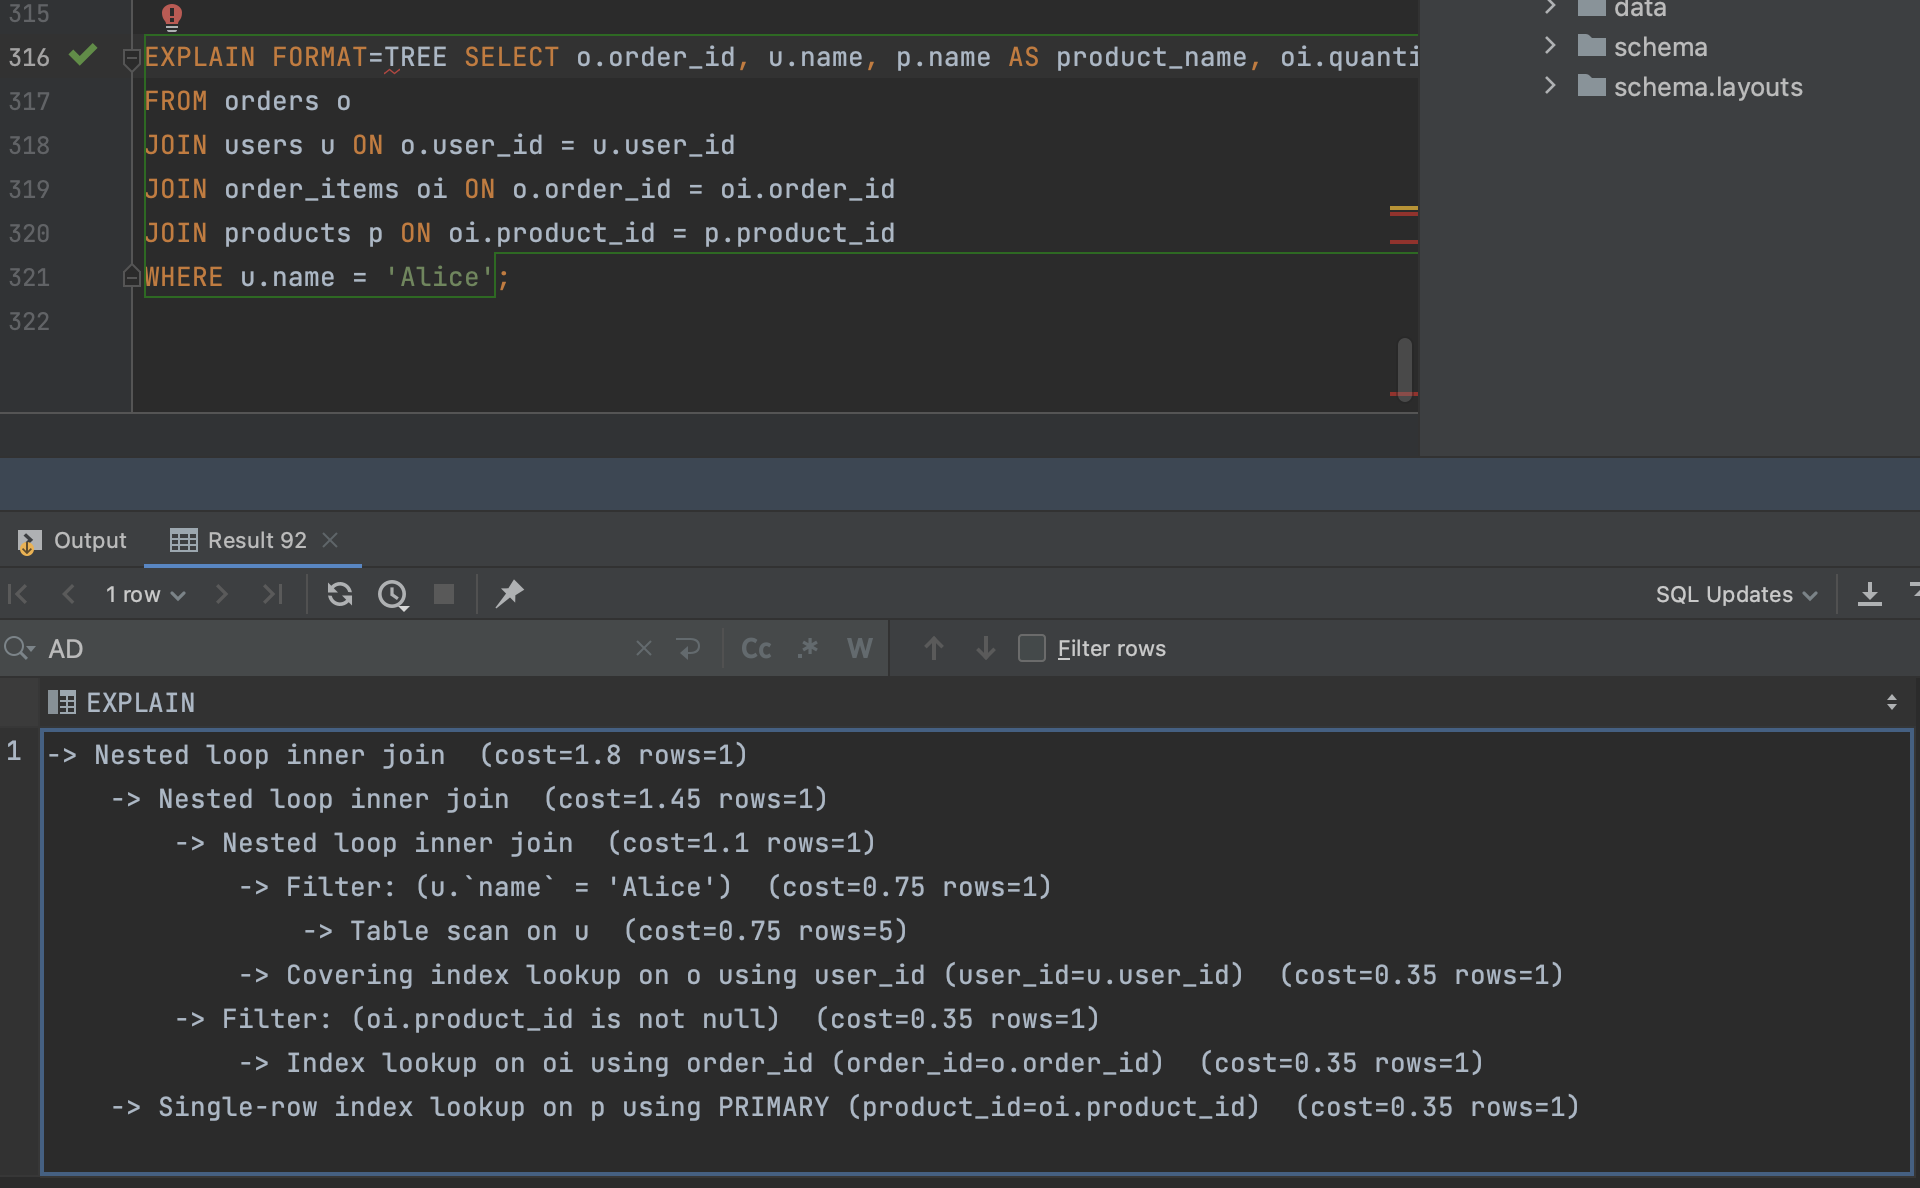1920x1188 pixels.
Task: Click the export data download icon
Action: (x=1869, y=594)
